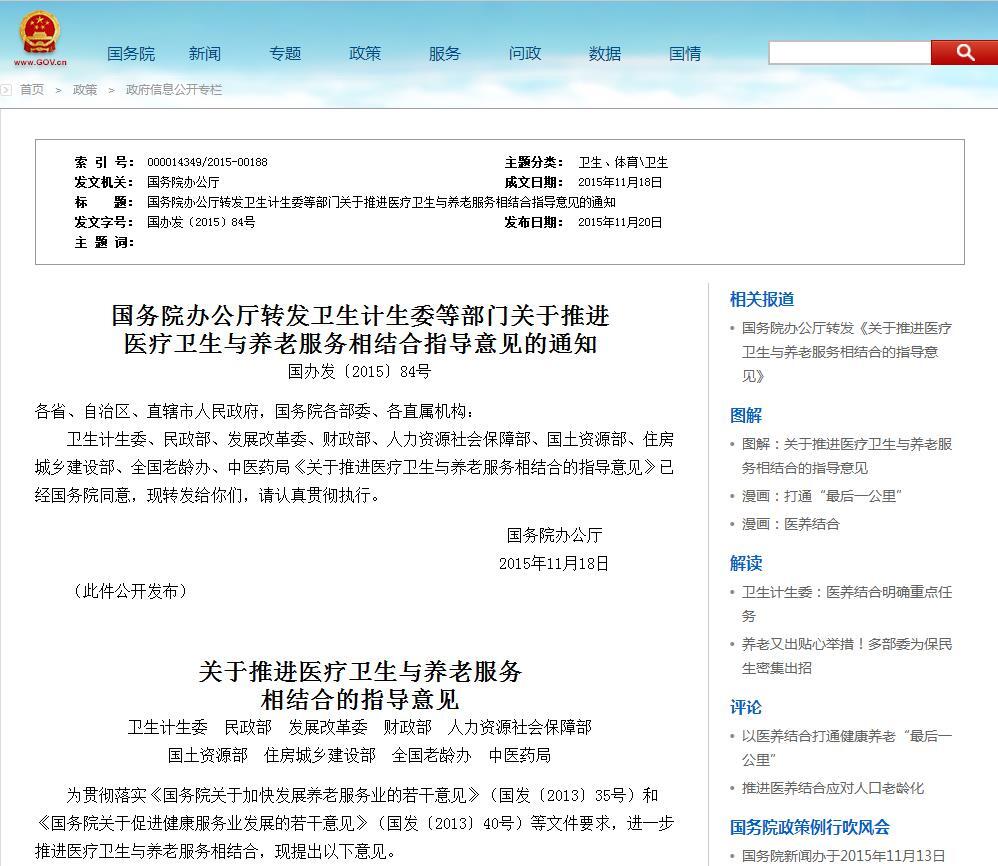Click the 政策 breadcrumb link
Screen dimensions: 998x866
[x=85, y=90]
